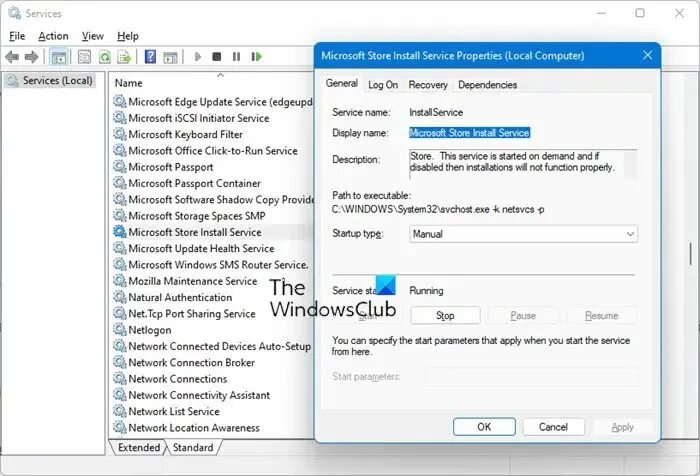Open the Action menu

pos(53,36)
